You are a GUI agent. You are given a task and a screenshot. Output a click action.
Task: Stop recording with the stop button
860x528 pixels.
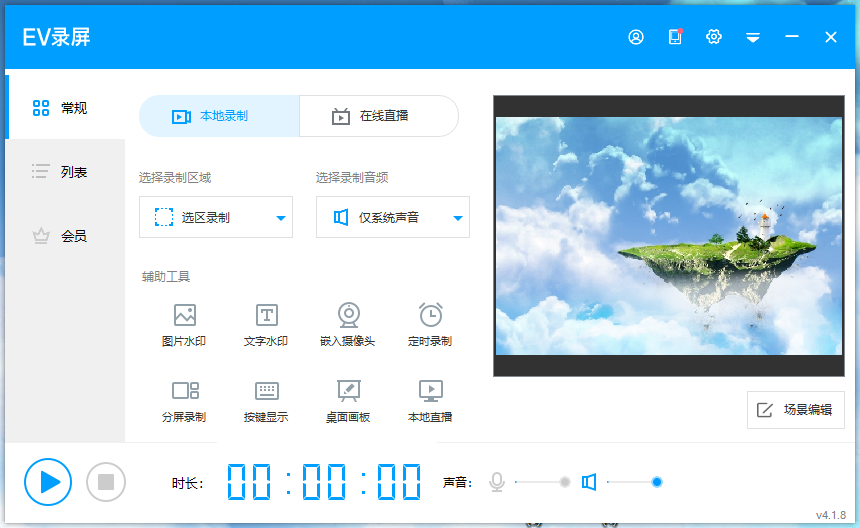[106, 482]
